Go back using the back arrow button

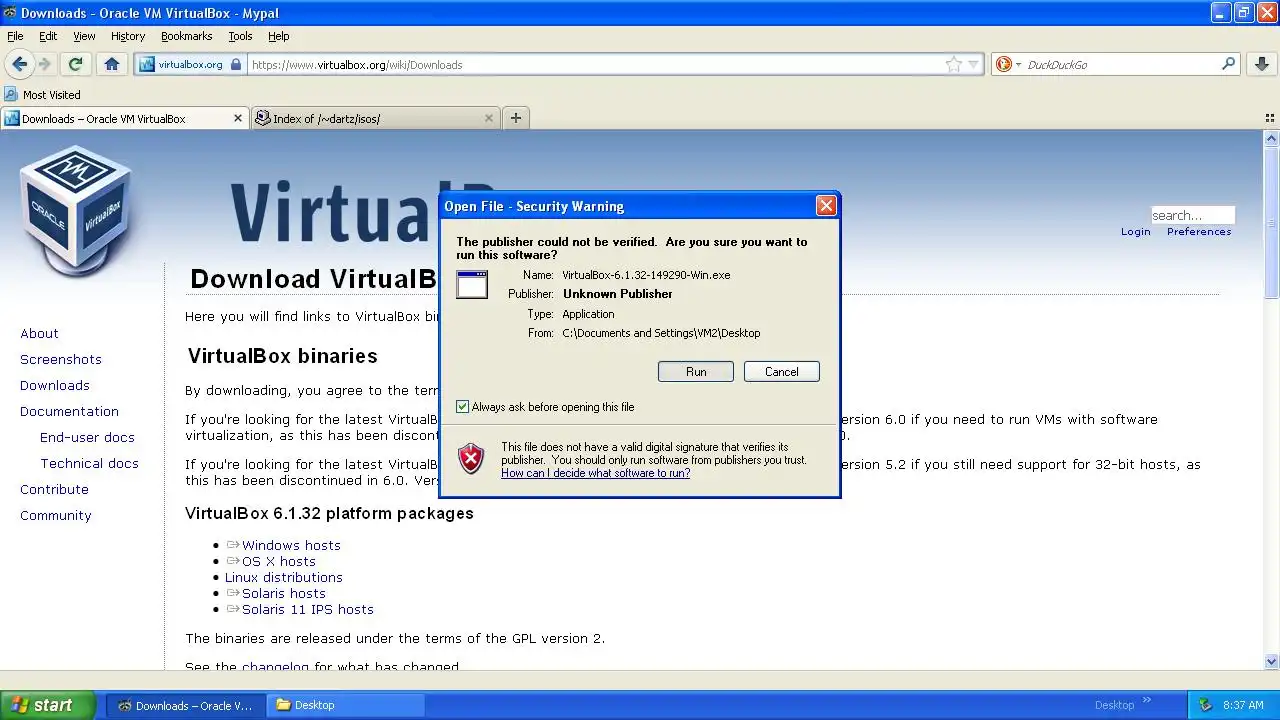point(19,64)
